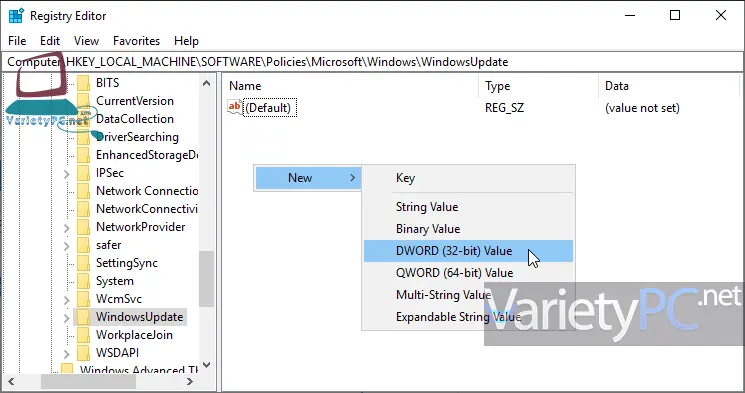Open the Favorites menu
The height and width of the screenshot is (393, 745).
pyautogui.click(x=136, y=41)
